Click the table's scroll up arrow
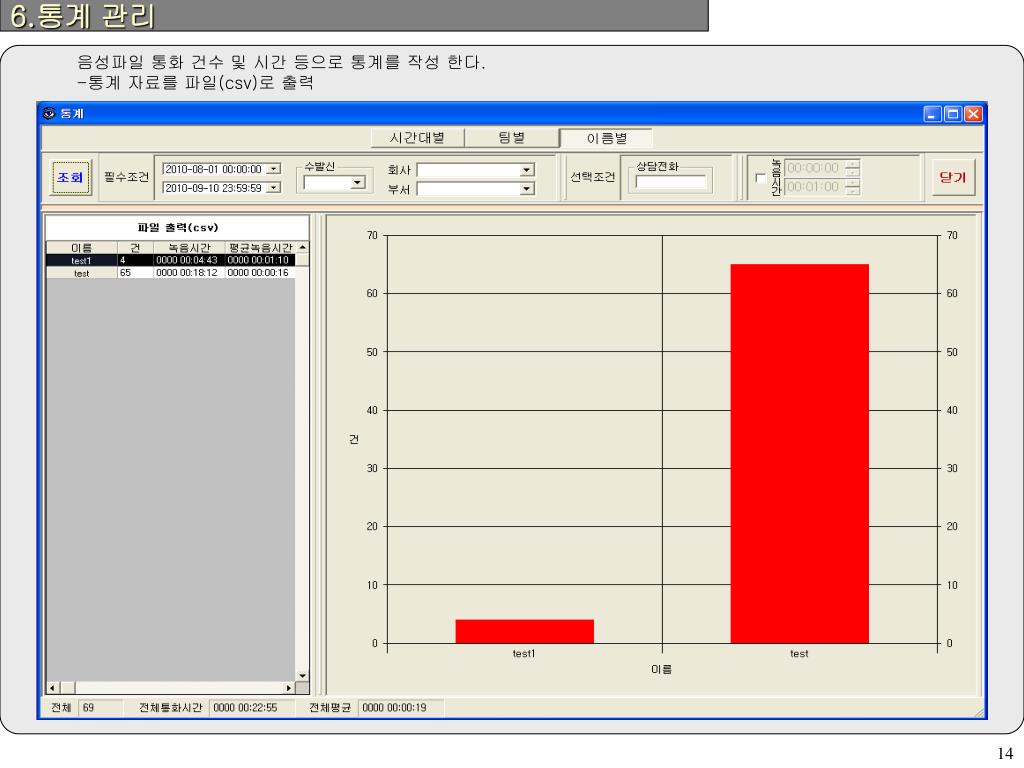This screenshot has width=1024, height=768. pyautogui.click(x=302, y=248)
